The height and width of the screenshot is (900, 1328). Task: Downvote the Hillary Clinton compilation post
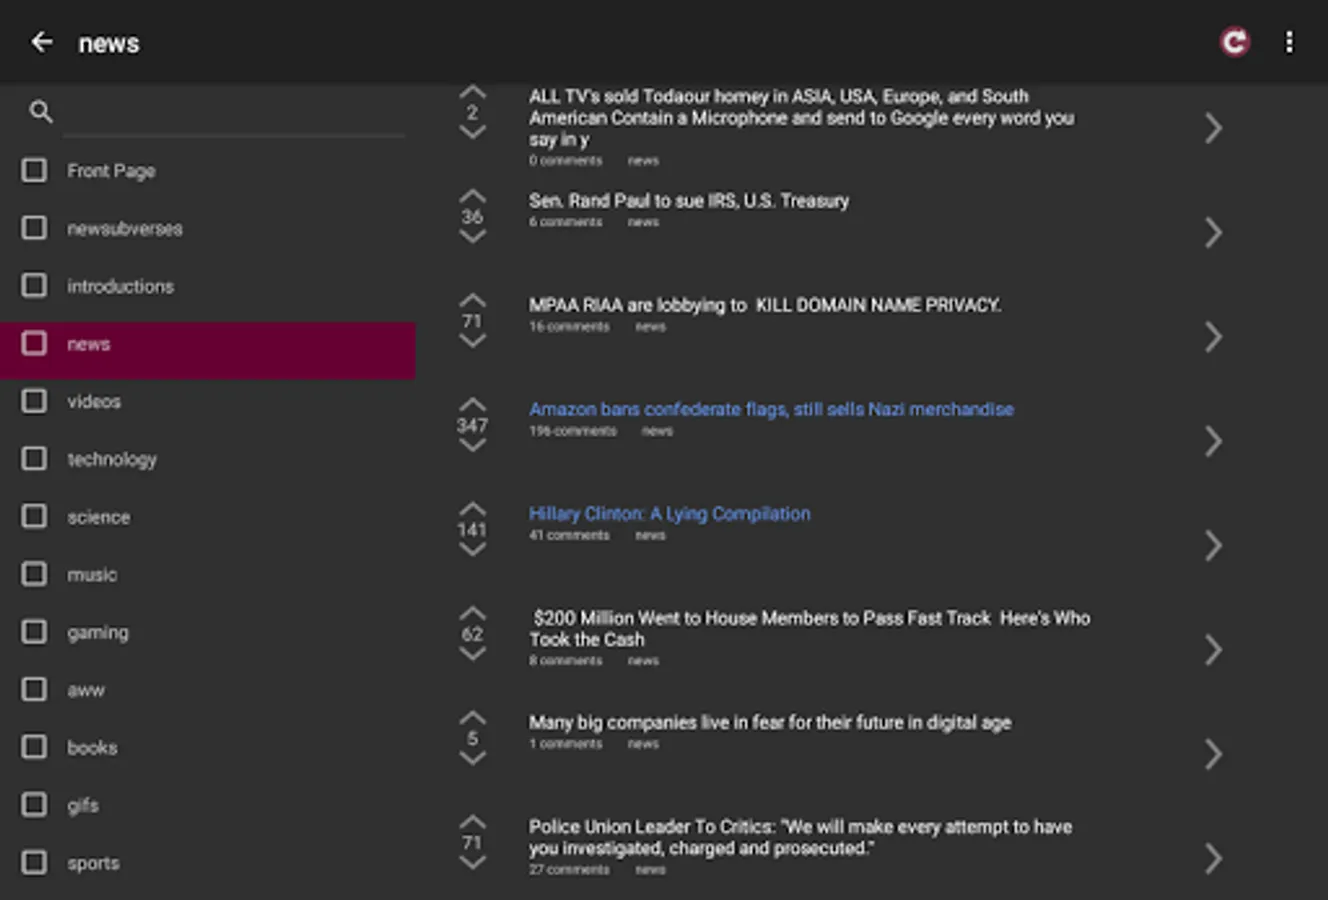click(472, 550)
